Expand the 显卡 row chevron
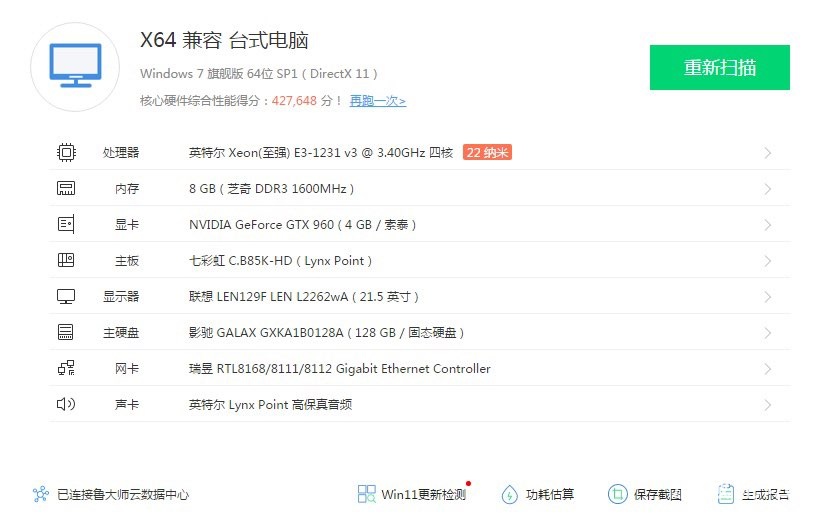 coord(768,225)
